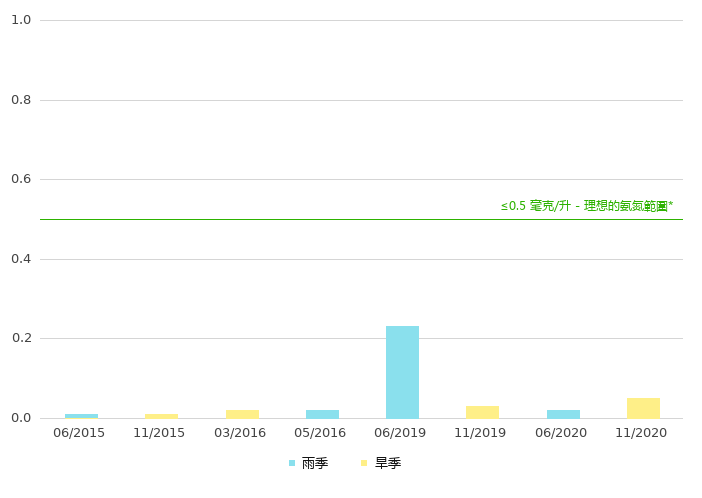
Task: Click the 03/2016 x-axis label
Action: (x=240, y=433)
